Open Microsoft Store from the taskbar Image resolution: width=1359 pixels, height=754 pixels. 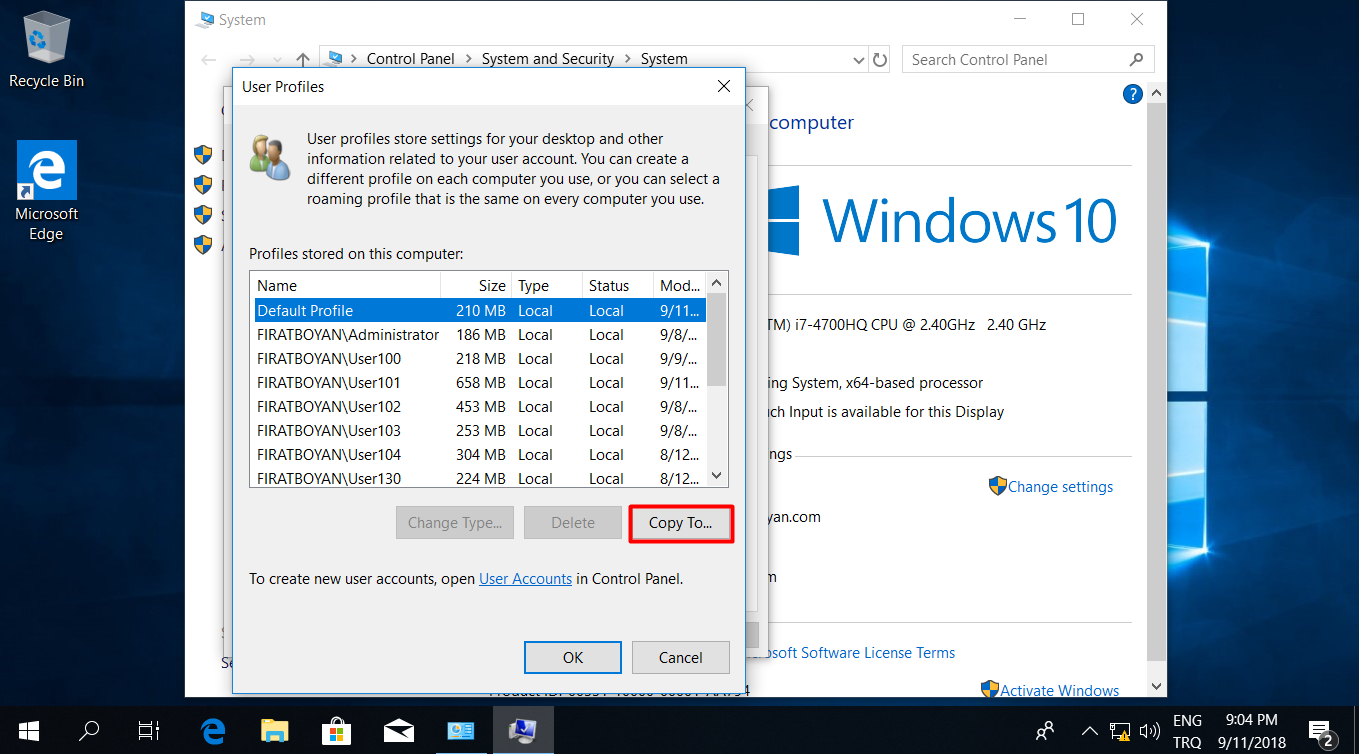[336, 730]
